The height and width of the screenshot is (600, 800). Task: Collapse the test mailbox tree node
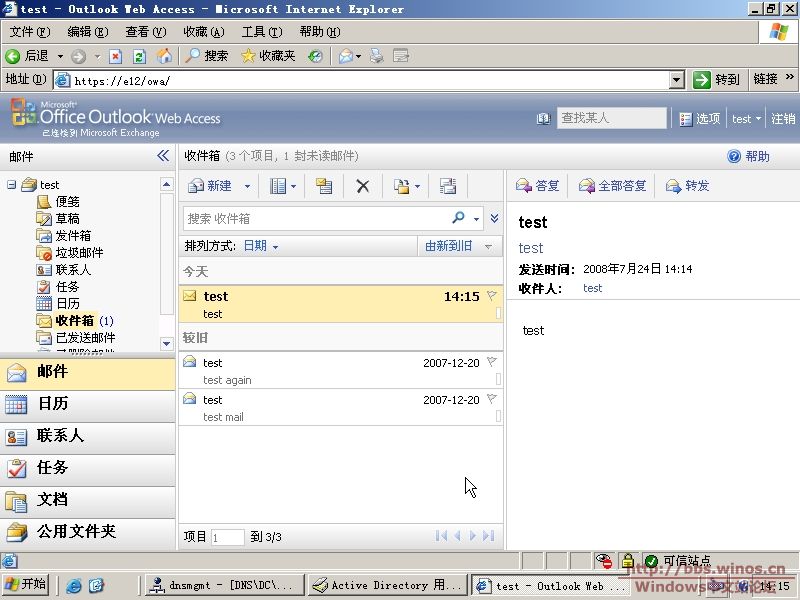[12, 185]
